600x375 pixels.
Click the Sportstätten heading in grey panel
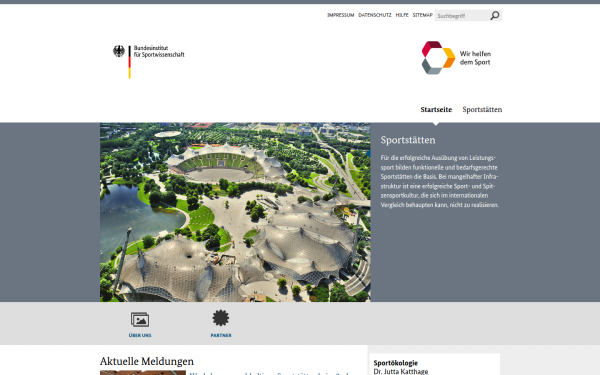(x=408, y=140)
